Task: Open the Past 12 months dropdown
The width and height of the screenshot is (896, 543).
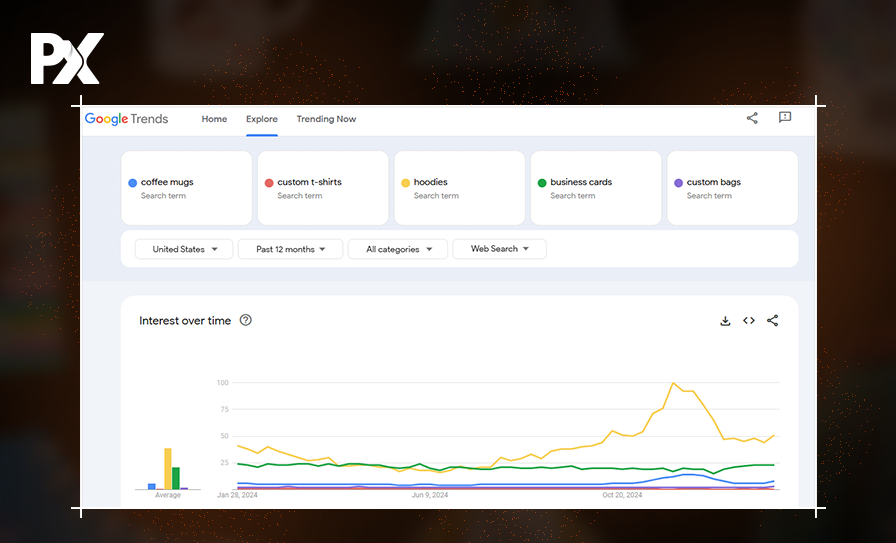Action: [x=290, y=249]
